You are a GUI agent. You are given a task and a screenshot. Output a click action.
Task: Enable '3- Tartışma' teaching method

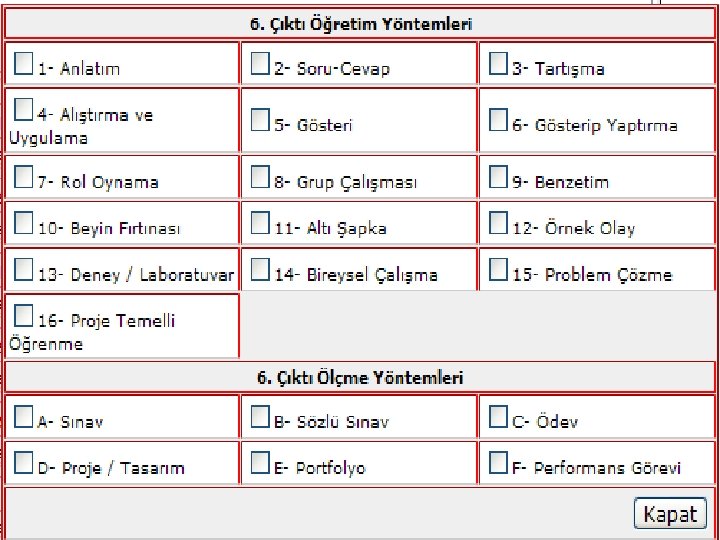[498, 65]
